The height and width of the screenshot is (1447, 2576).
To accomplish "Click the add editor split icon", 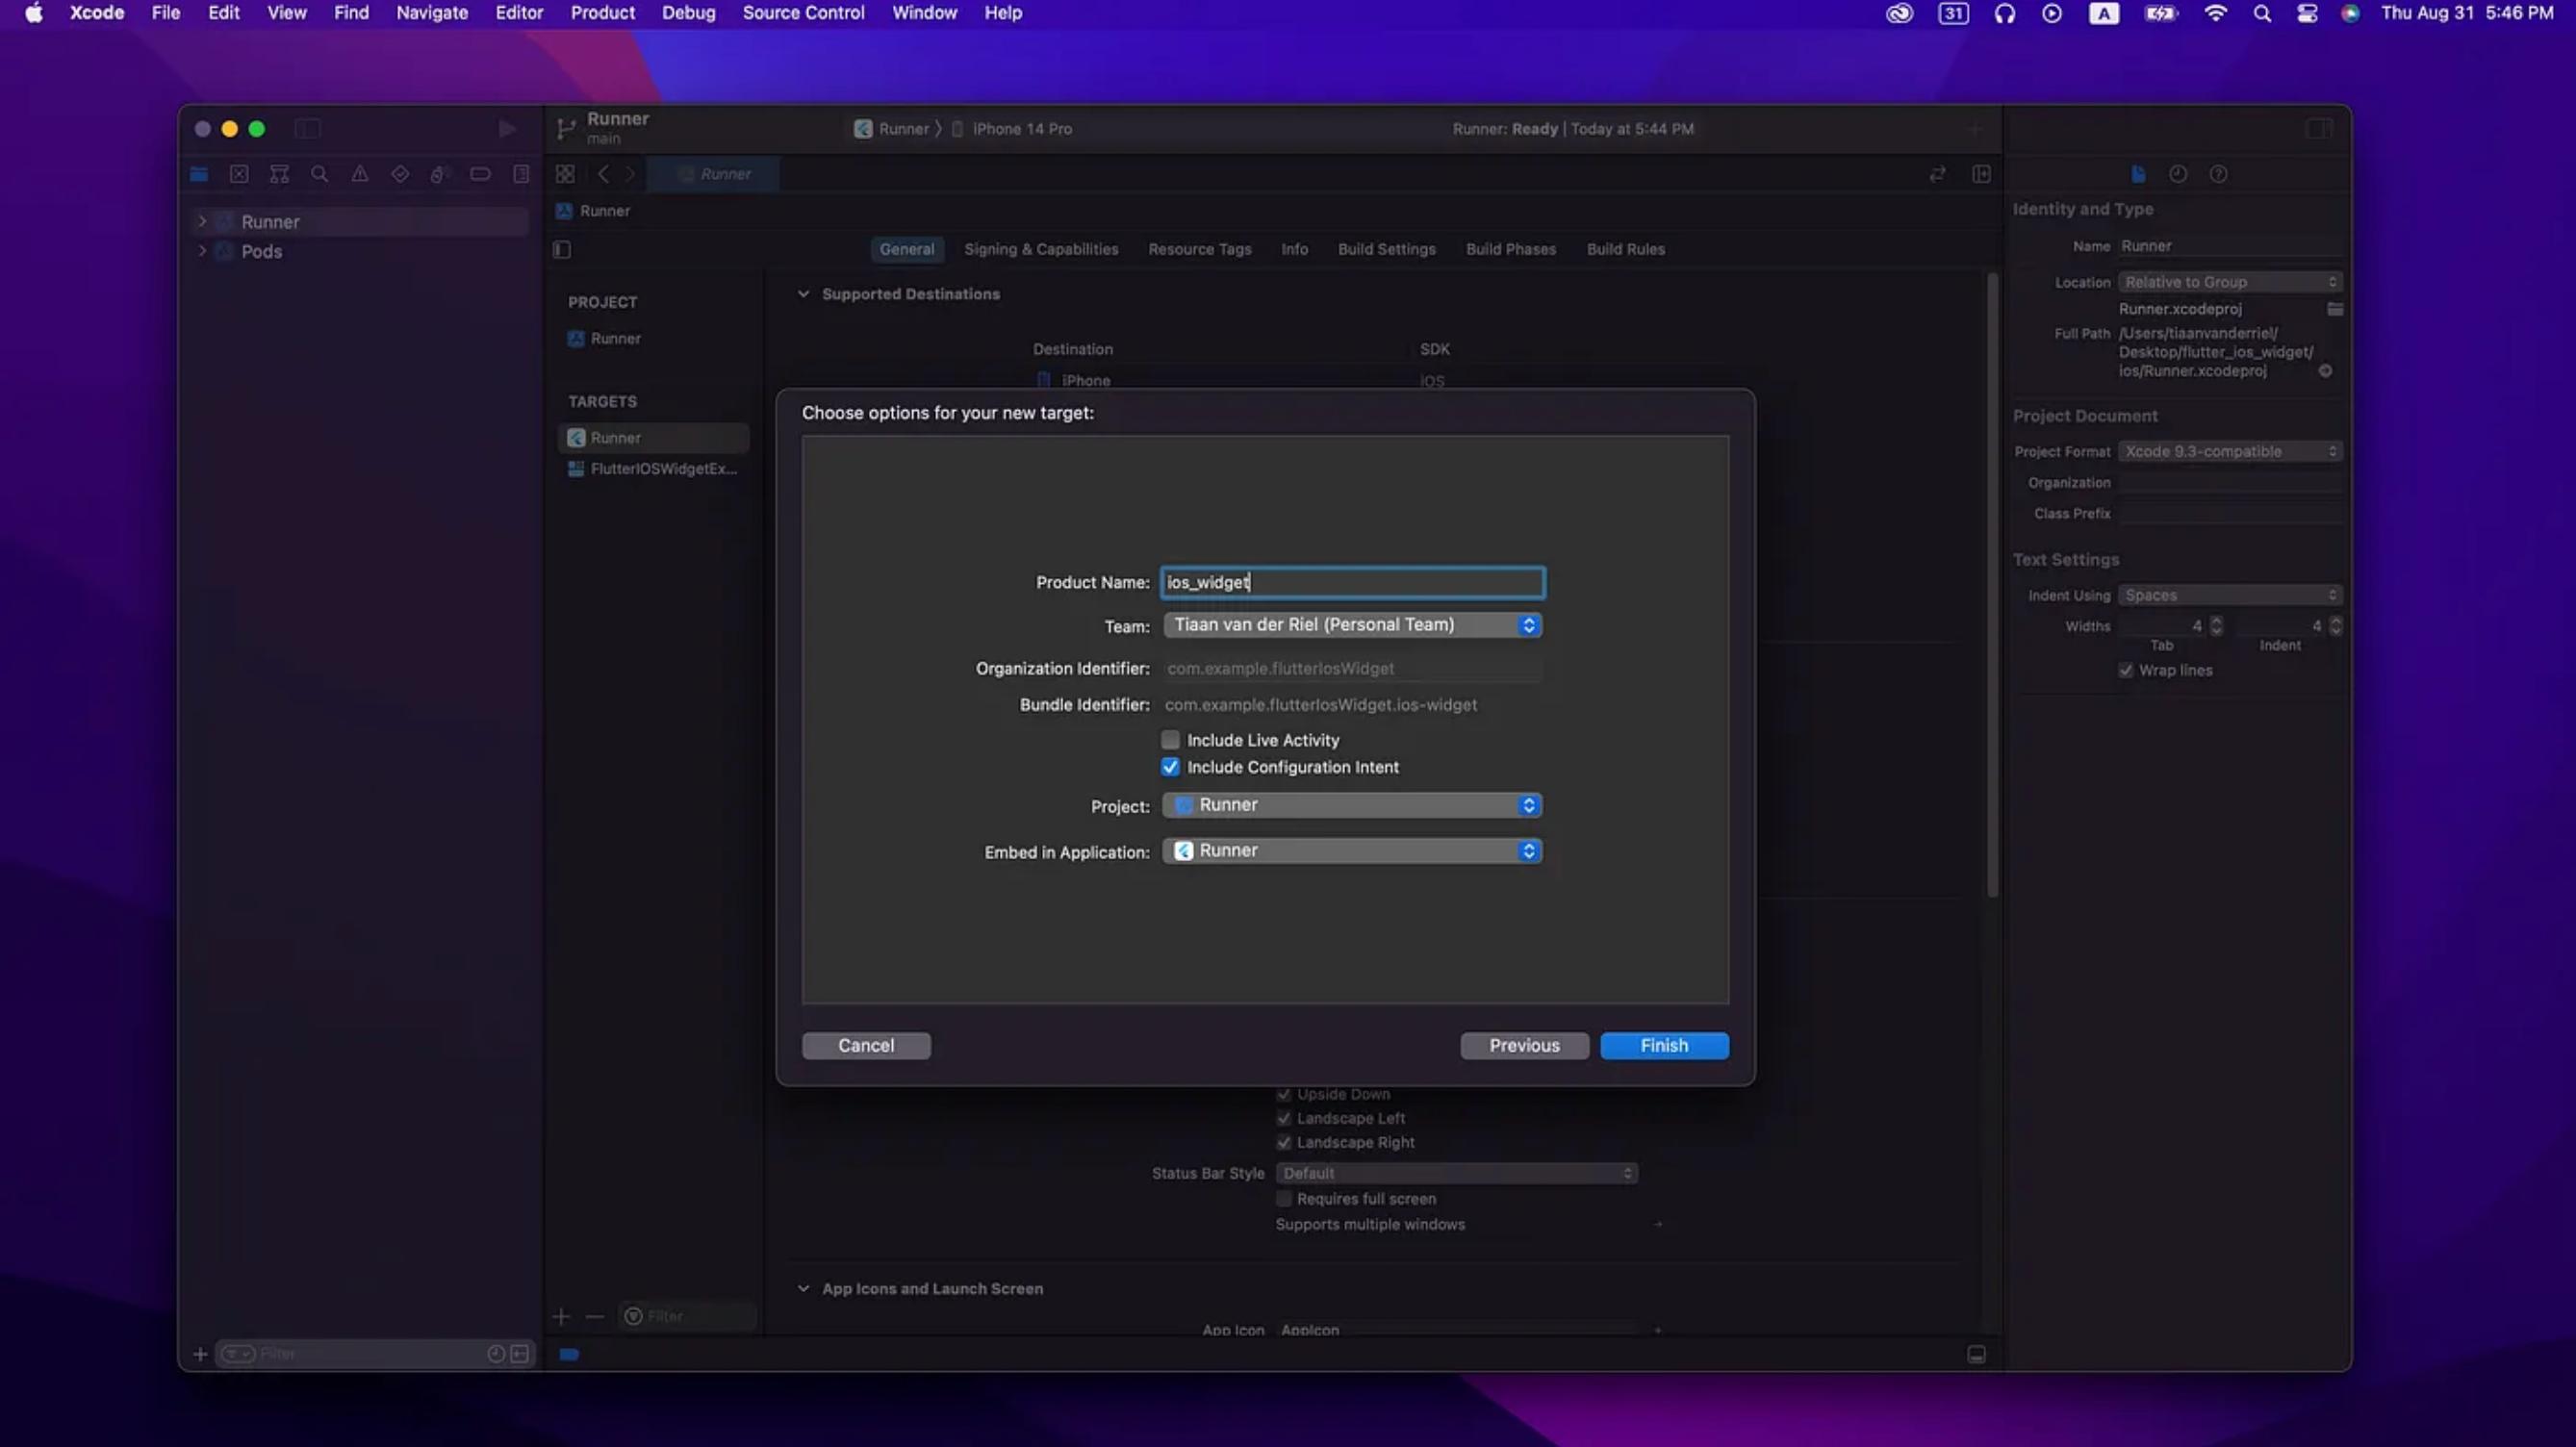I will 1981,174.
